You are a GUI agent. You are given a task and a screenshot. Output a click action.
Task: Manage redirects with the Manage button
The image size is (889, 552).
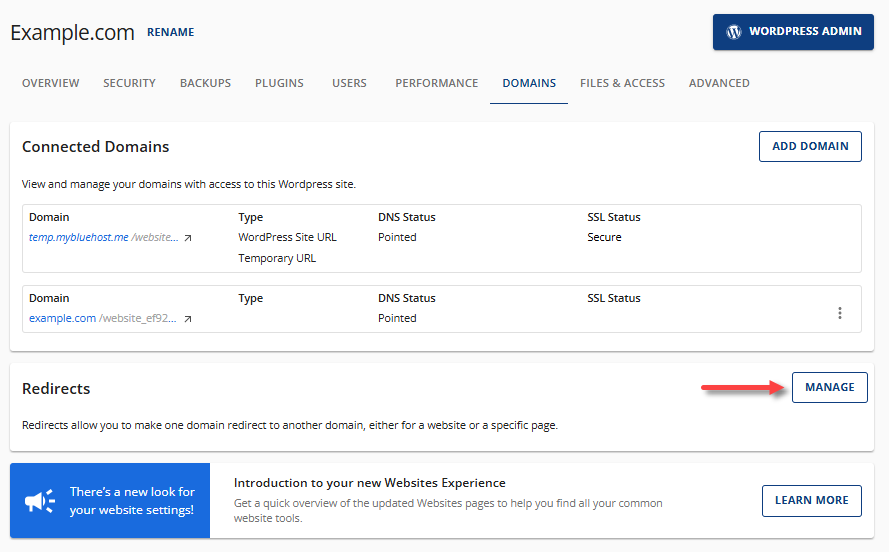click(x=829, y=387)
